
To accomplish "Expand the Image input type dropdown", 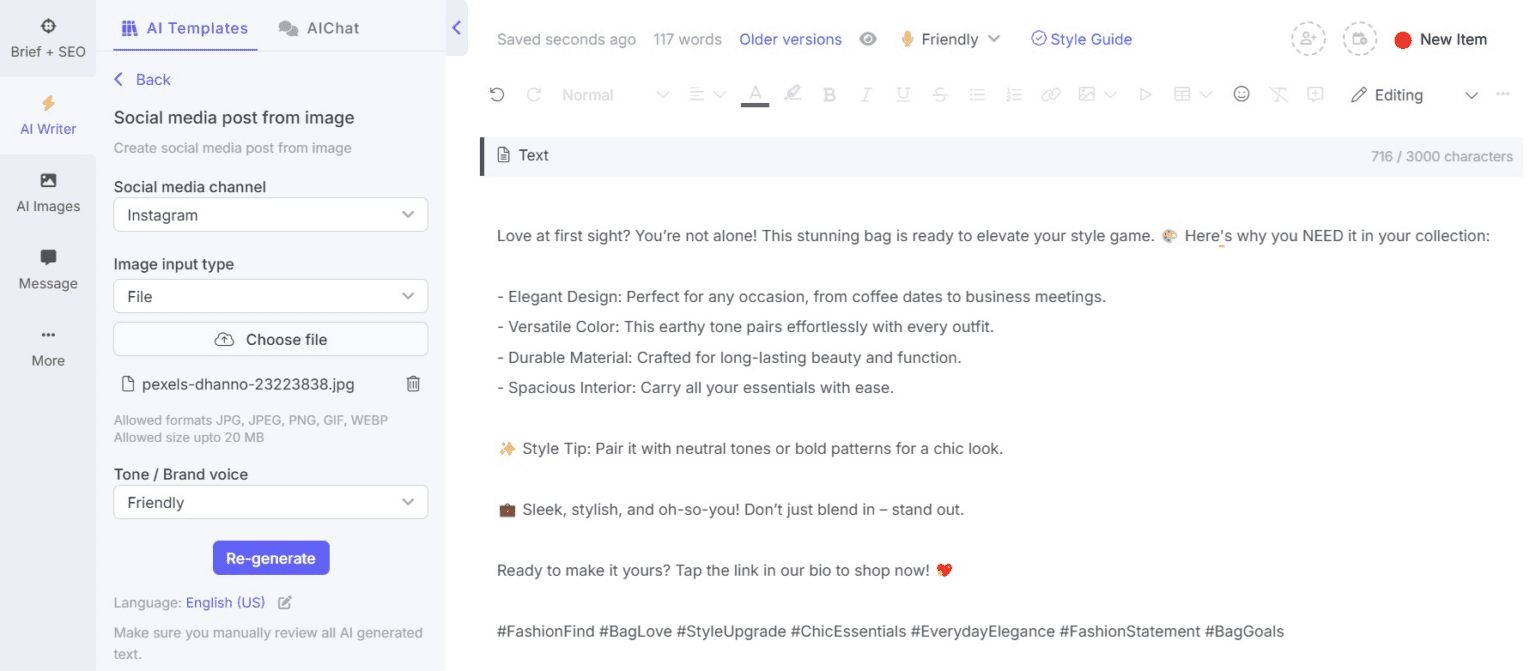I will tap(270, 296).
